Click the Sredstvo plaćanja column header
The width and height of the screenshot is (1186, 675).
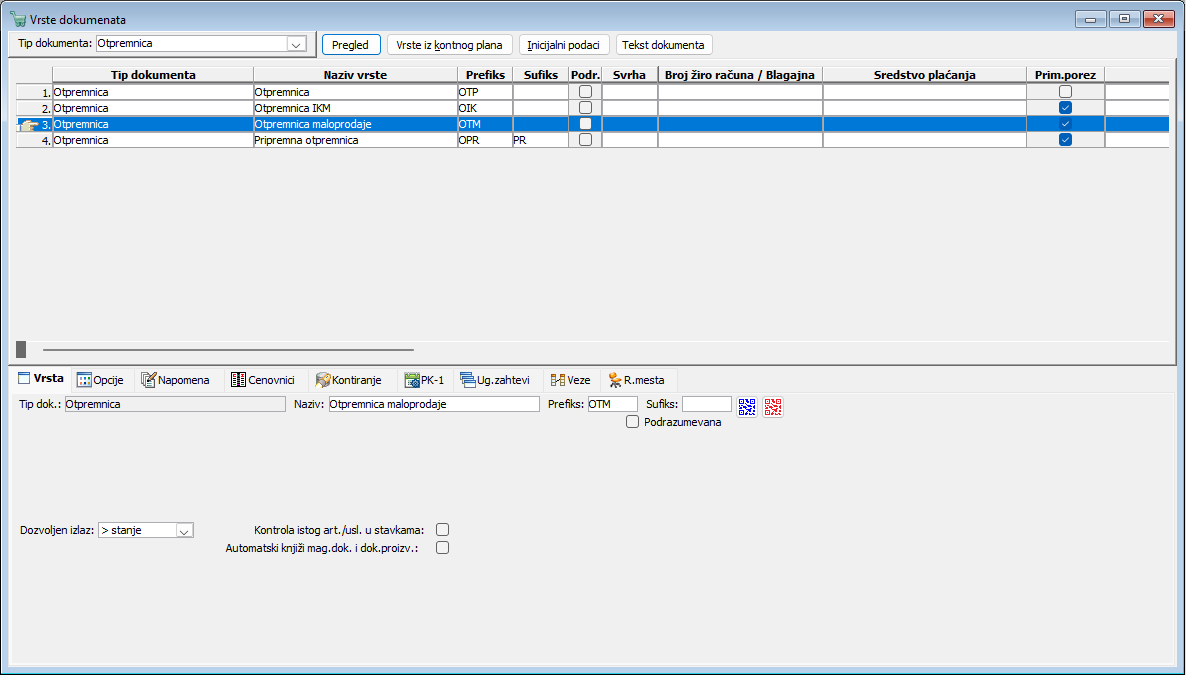[x=924, y=75]
